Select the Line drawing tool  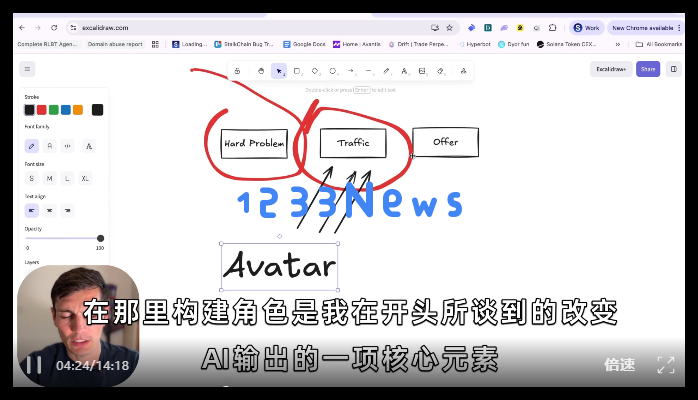(x=369, y=71)
